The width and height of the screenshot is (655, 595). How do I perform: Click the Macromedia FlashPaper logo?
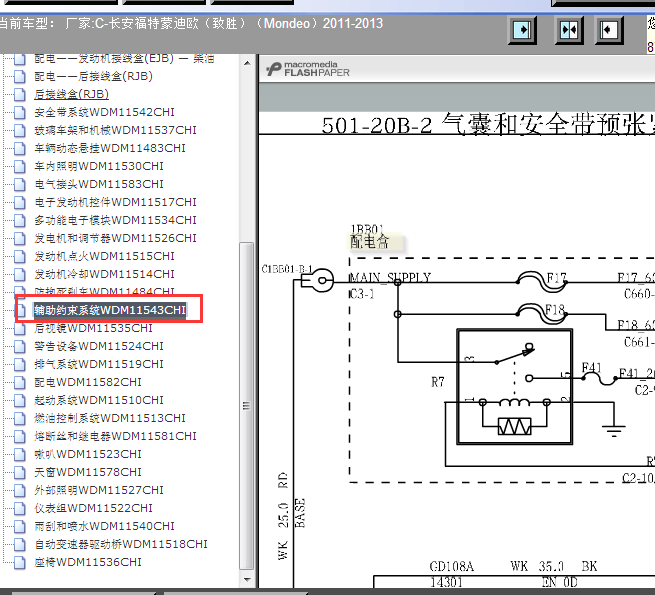(308, 69)
